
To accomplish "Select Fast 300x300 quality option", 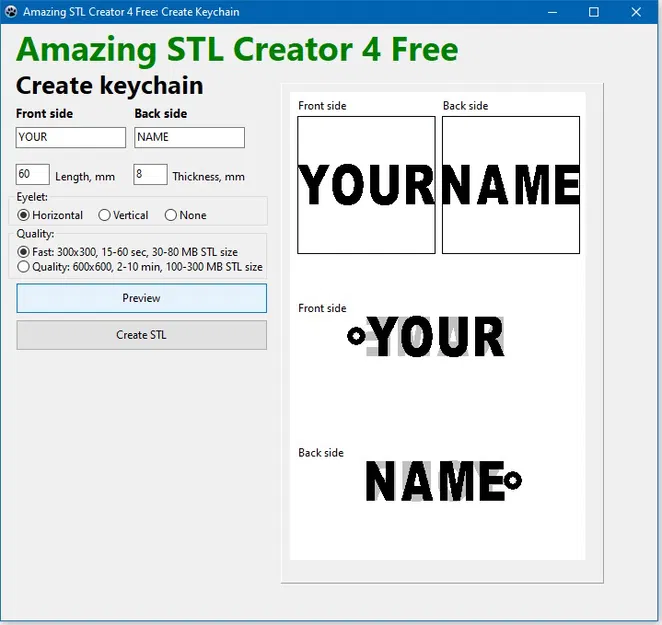I will (x=128, y=252).
